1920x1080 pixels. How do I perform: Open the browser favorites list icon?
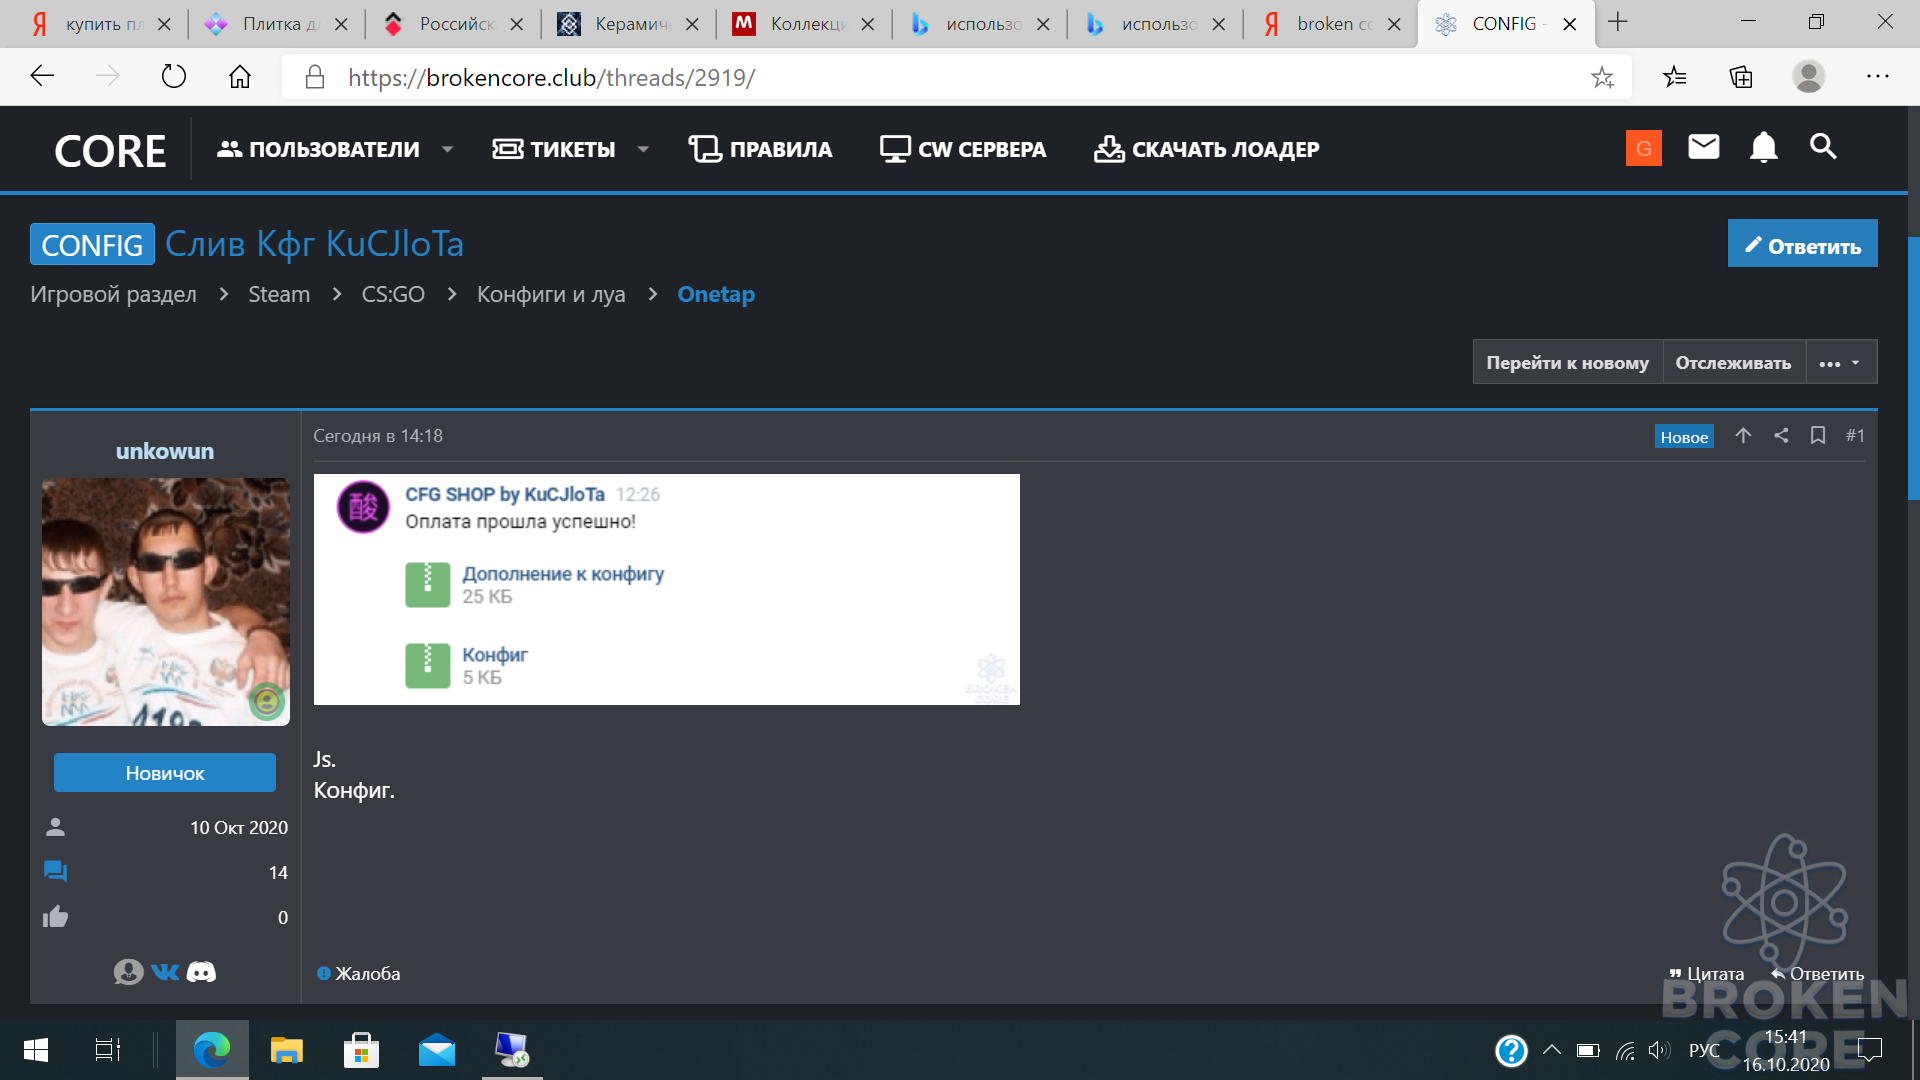(1674, 77)
